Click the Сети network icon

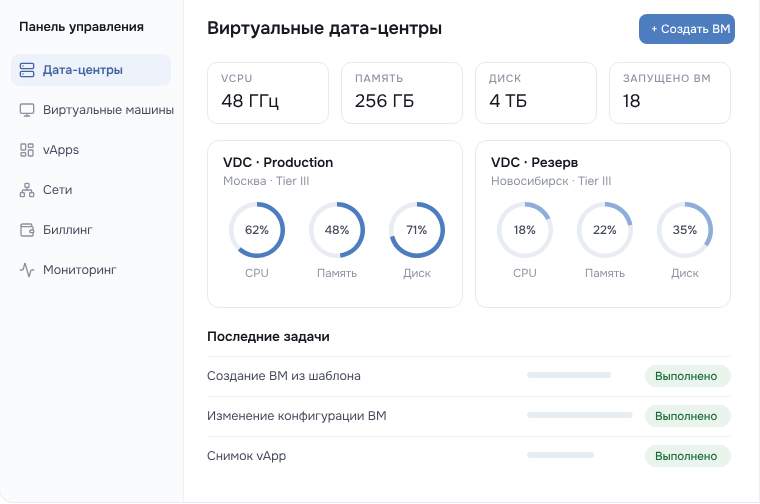27,190
